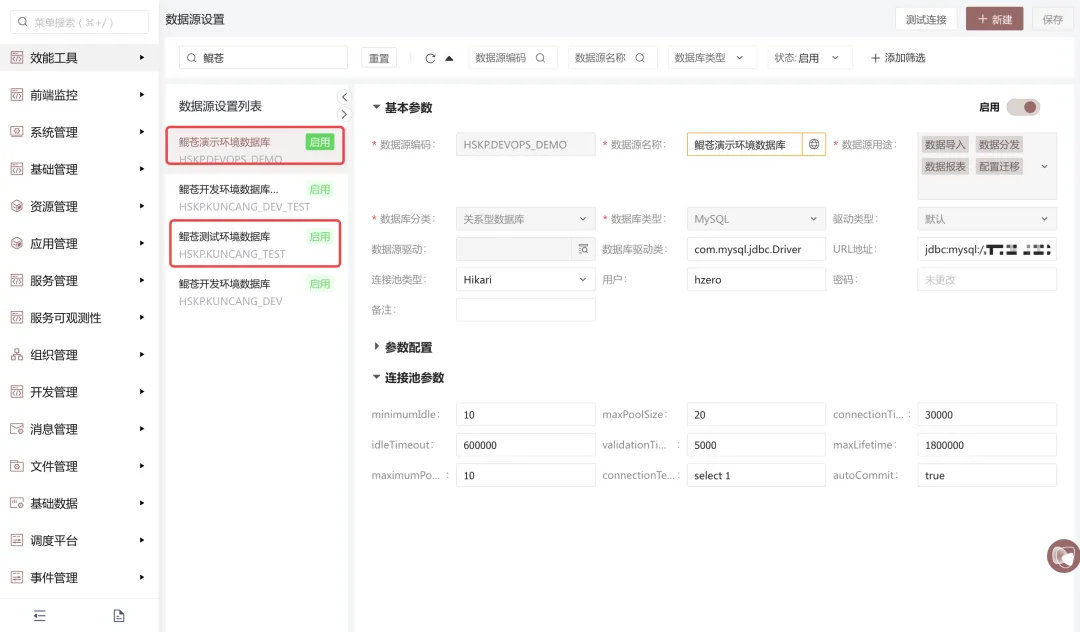Click search icon in 数据源名称 filter
Image resolution: width=1080 pixels, height=632 pixels.
coord(640,58)
